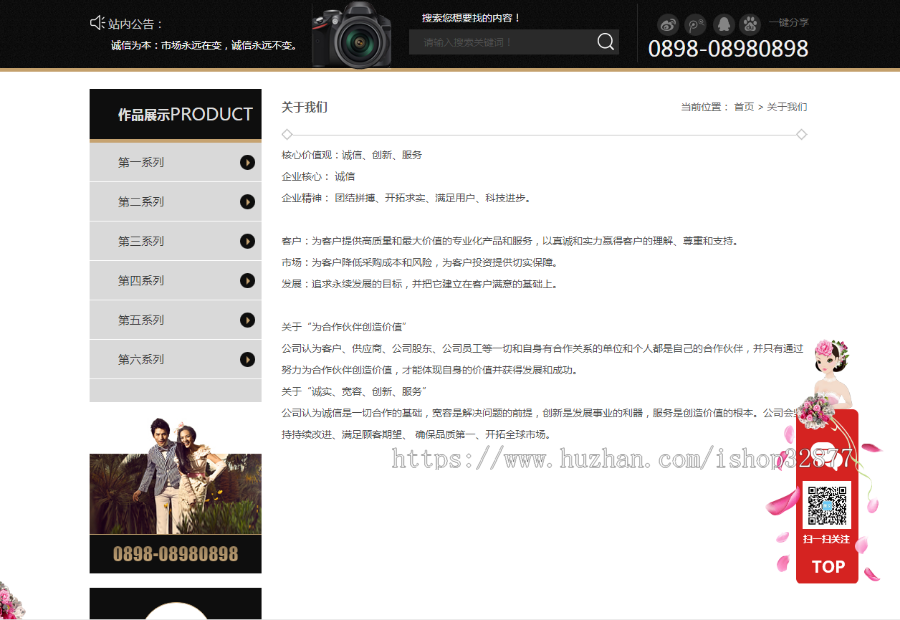Click the announcement text 诚信为本
This screenshot has height=620, width=900.
pyautogui.click(x=204, y=45)
